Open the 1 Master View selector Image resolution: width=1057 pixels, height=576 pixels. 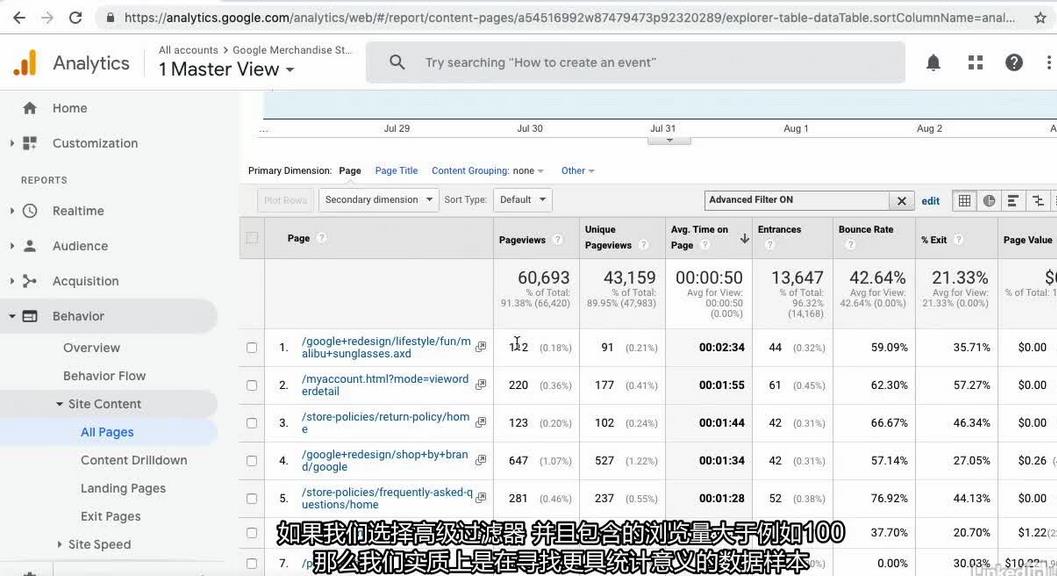pos(226,69)
